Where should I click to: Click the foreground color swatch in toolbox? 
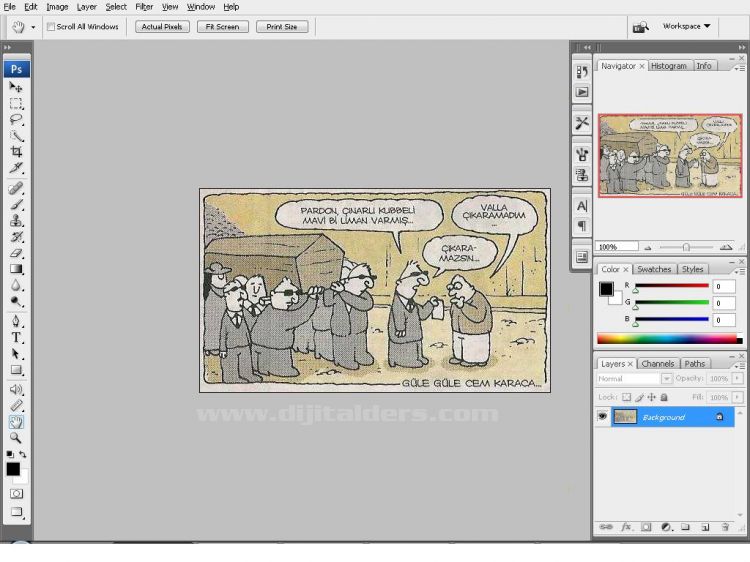click(x=13, y=469)
